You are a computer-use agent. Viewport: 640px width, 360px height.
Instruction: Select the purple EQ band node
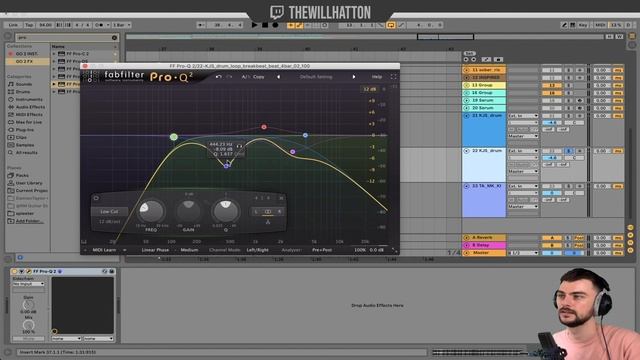(x=293, y=151)
